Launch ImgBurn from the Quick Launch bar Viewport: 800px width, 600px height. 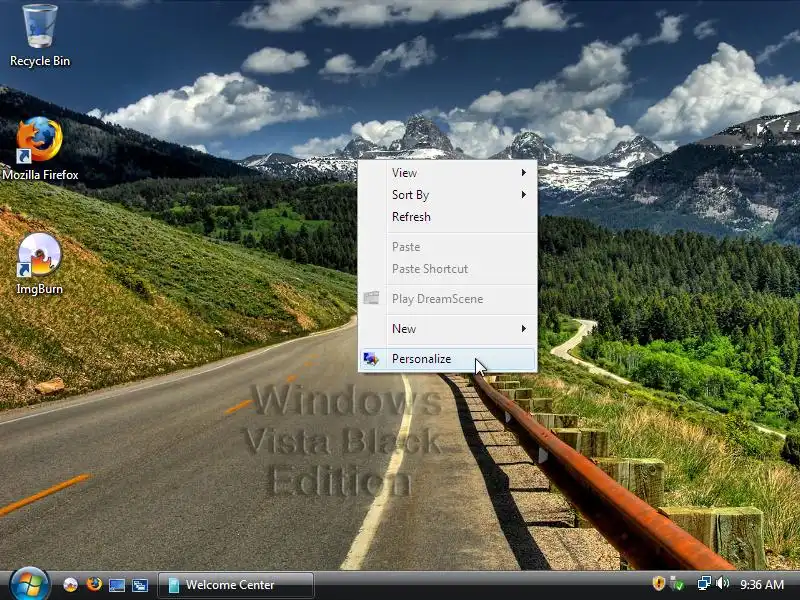click(x=70, y=585)
